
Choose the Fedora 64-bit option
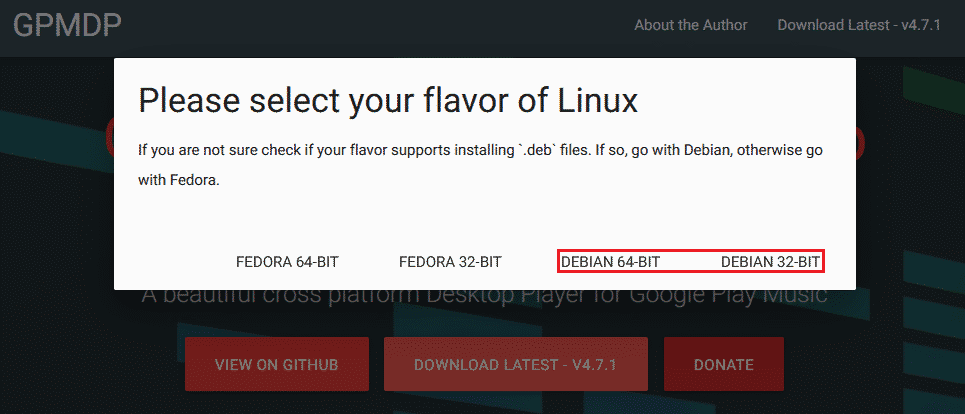287,262
